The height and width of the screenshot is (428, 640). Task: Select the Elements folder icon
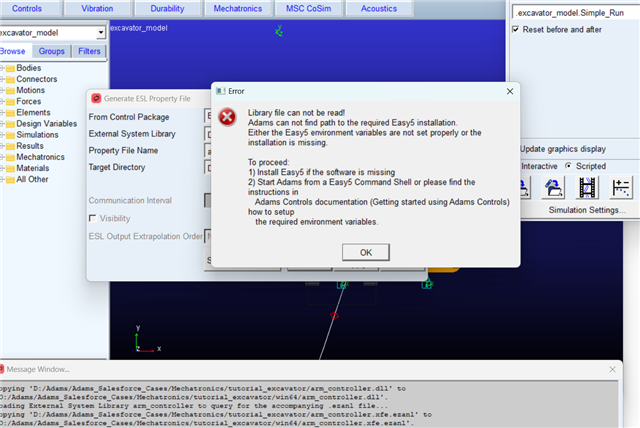11,113
